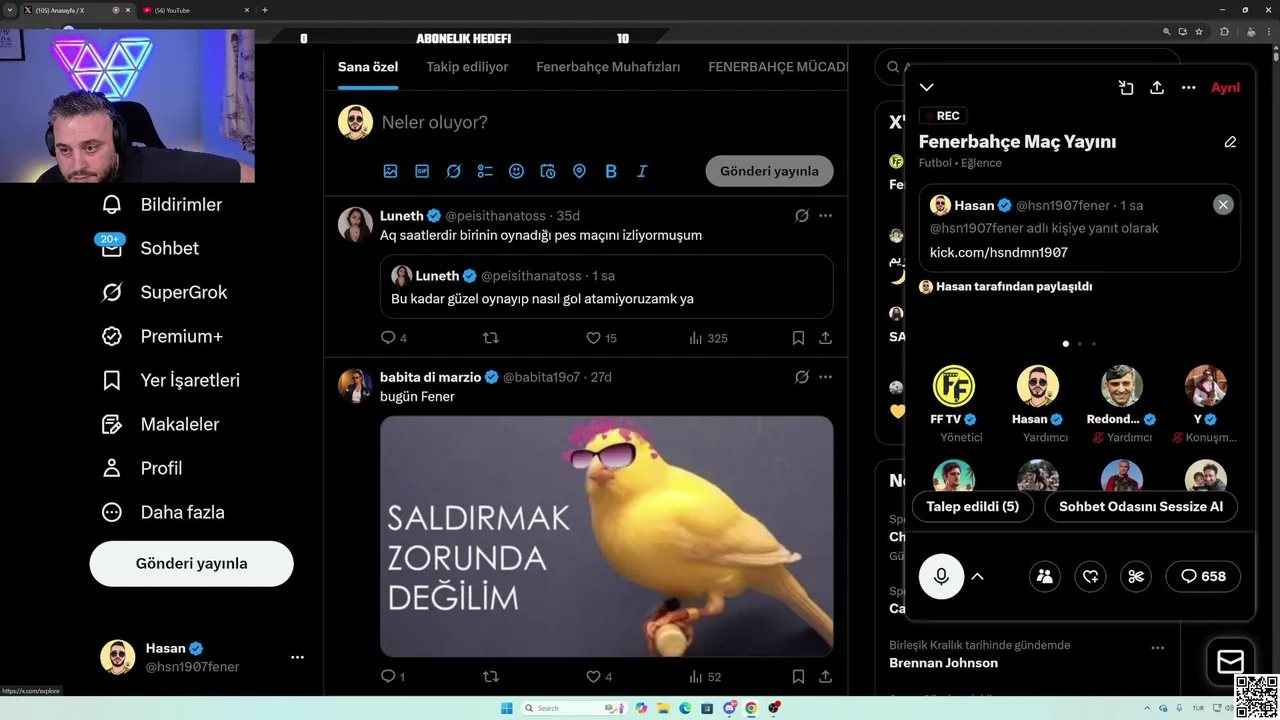Edit the space title pencil icon

tap(1230, 142)
